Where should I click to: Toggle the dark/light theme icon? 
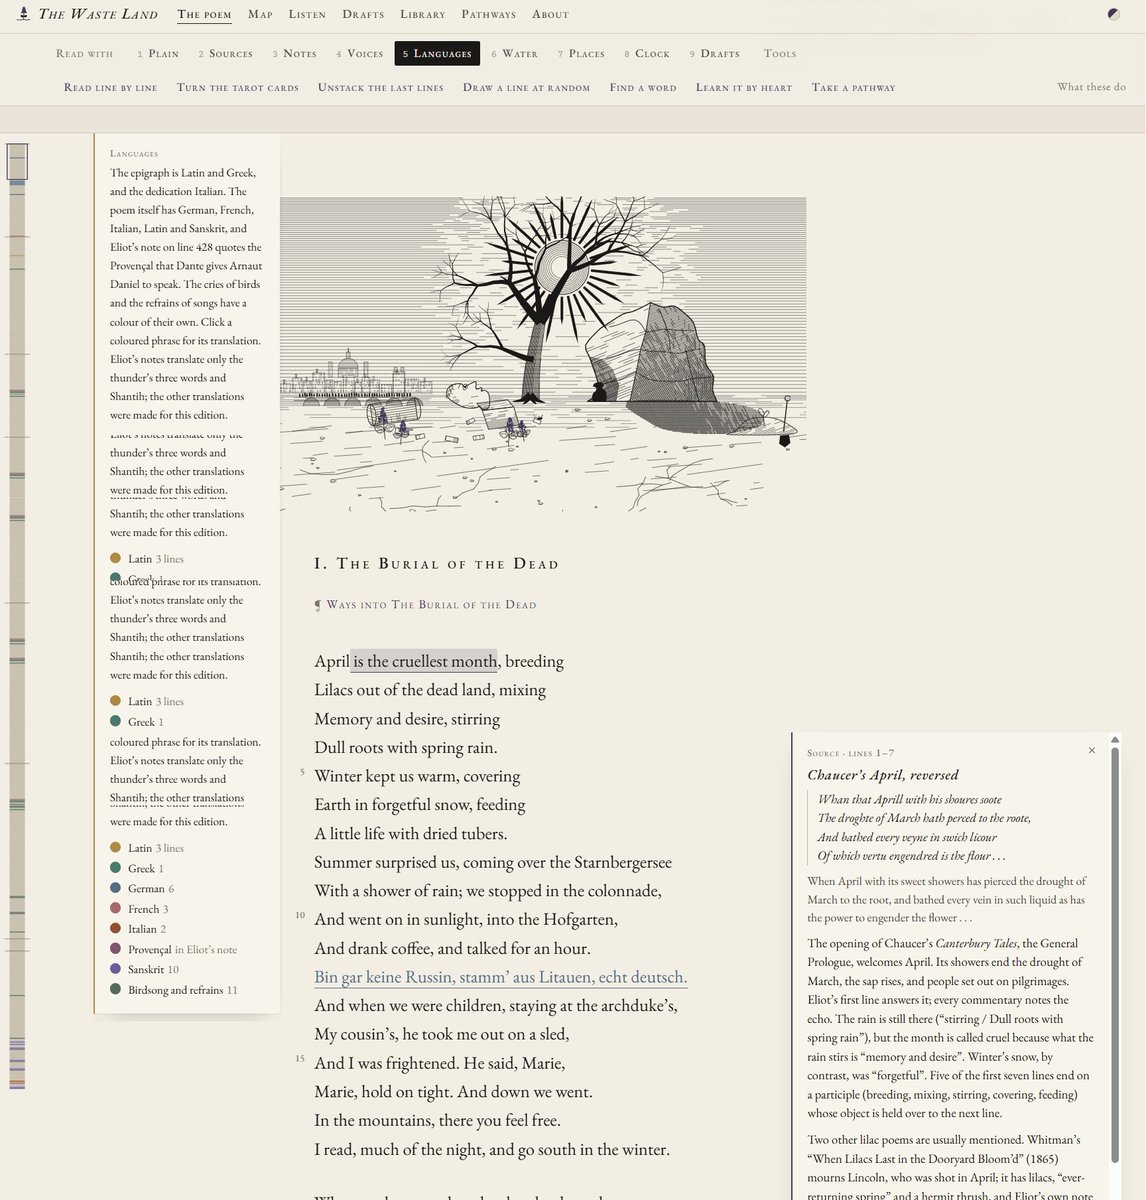click(1114, 14)
